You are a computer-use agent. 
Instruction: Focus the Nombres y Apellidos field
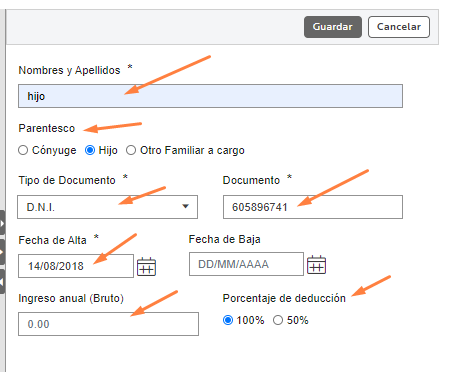tap(210, 96)
